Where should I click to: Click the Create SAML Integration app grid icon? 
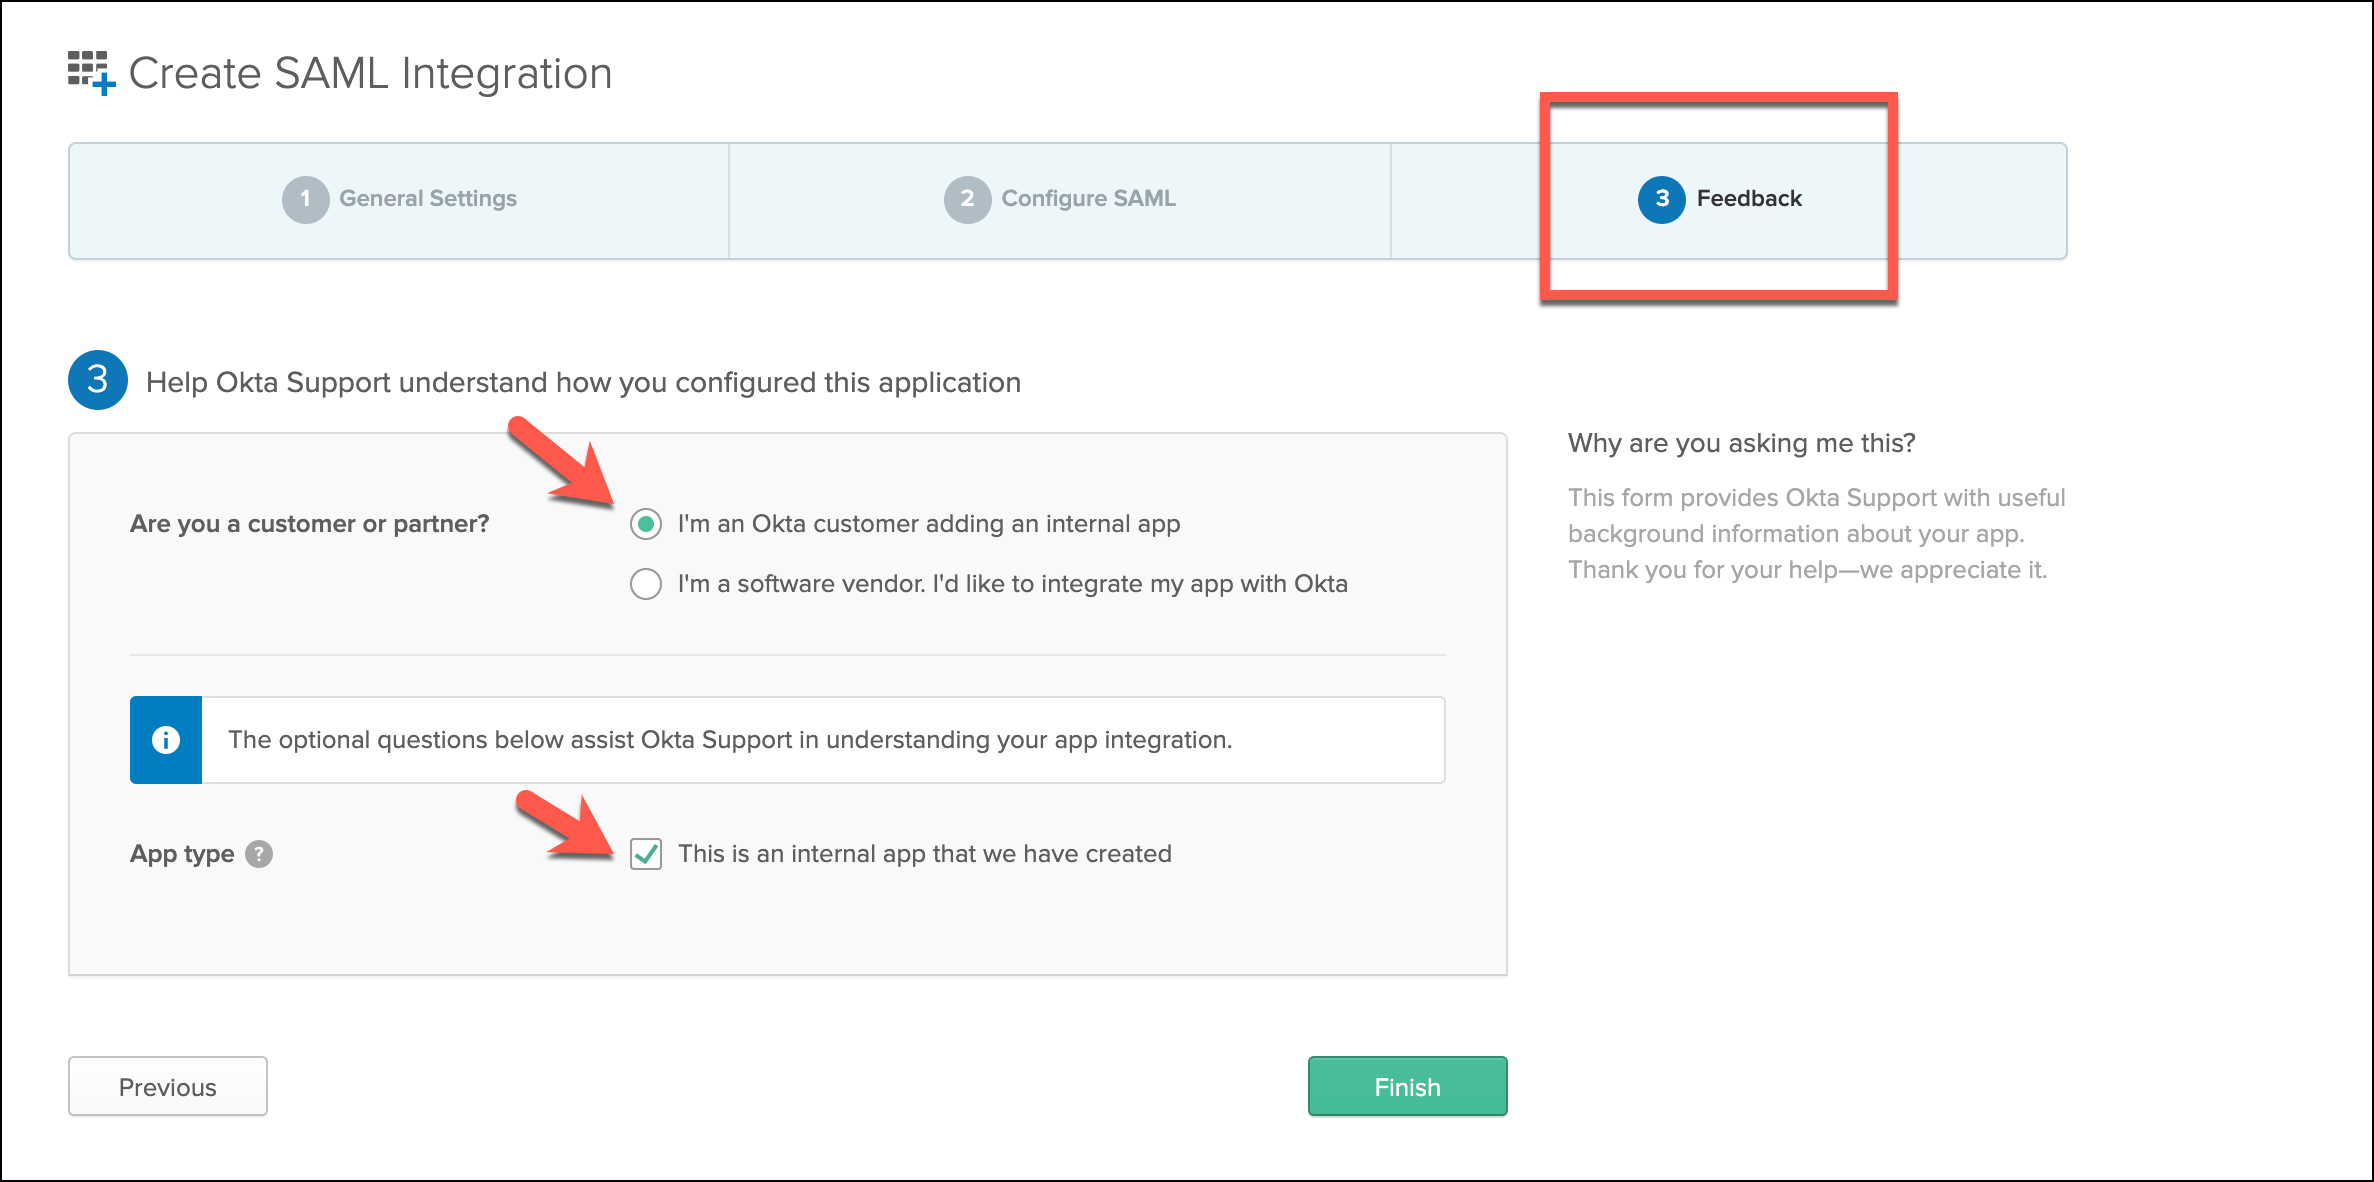pos(91,73)
